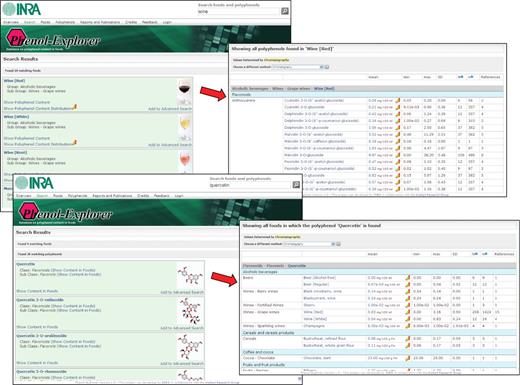Click go button beside Wine panel method dropdown
Screen dimensions: 520x385
tap(327, 67)
